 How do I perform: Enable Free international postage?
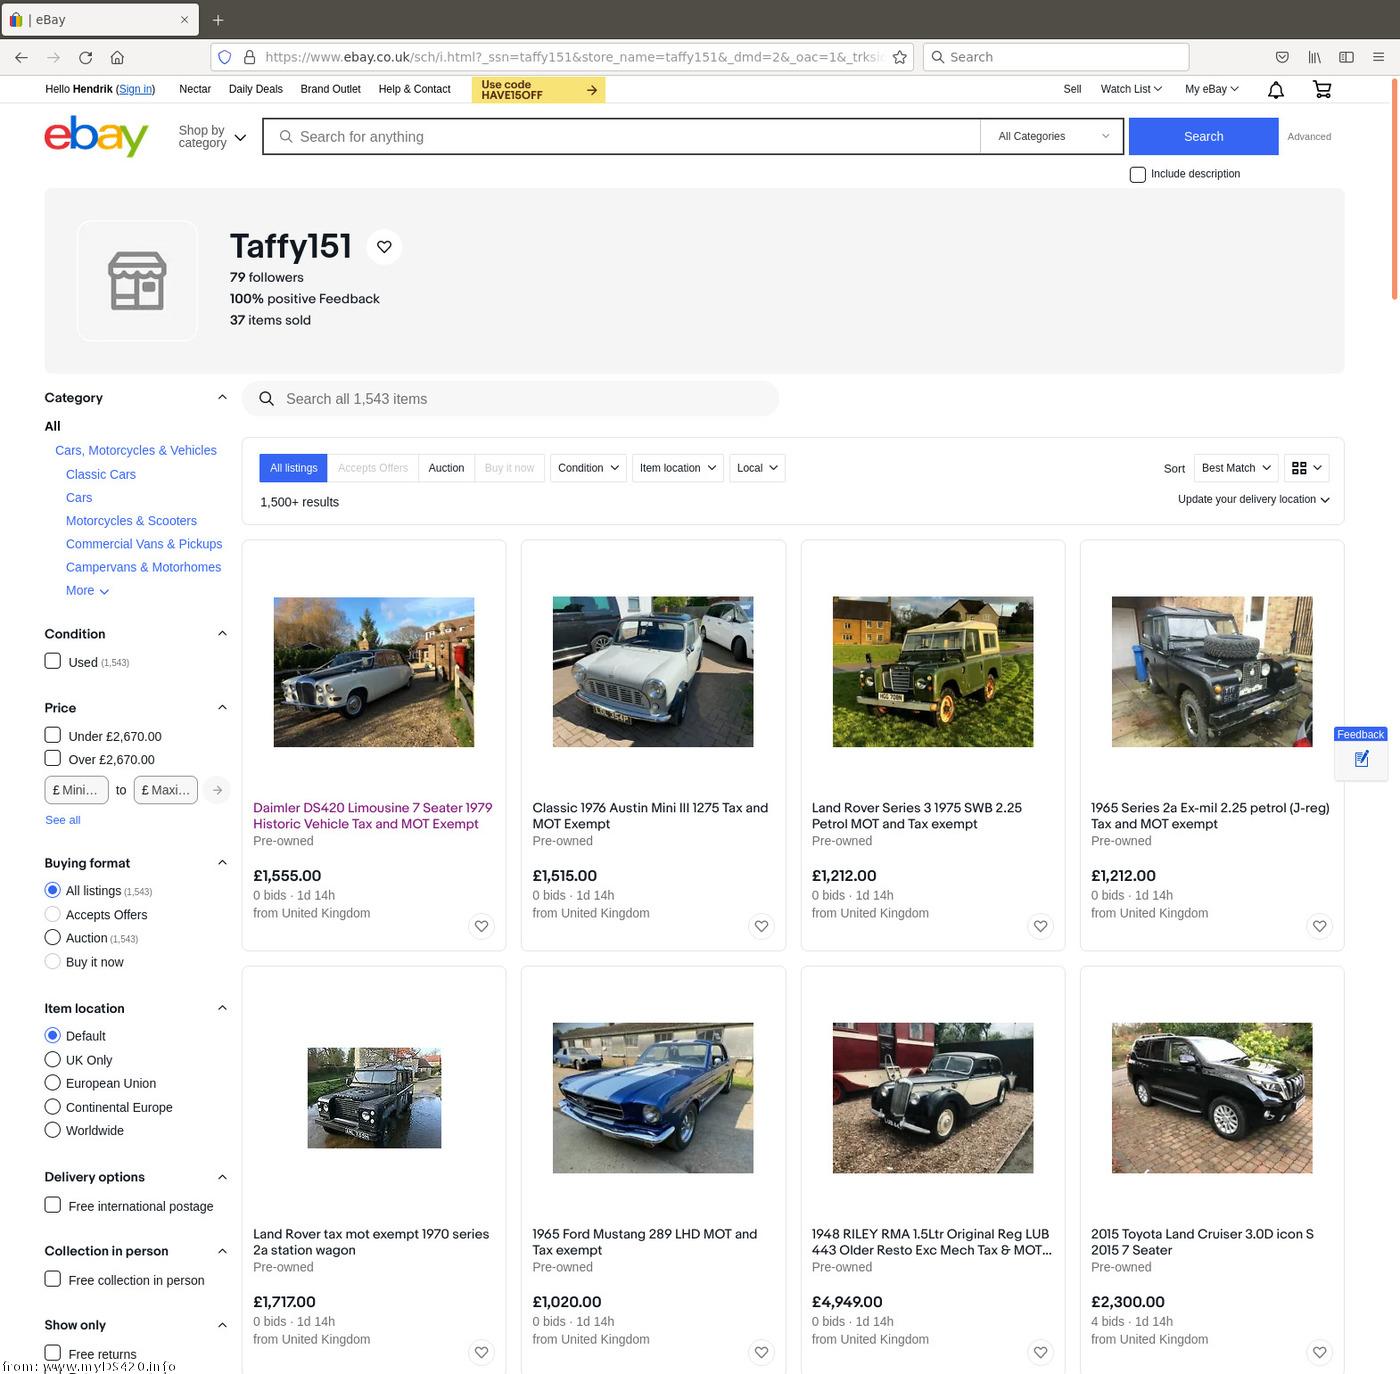pyautogui.click(x=53, y=1205)
